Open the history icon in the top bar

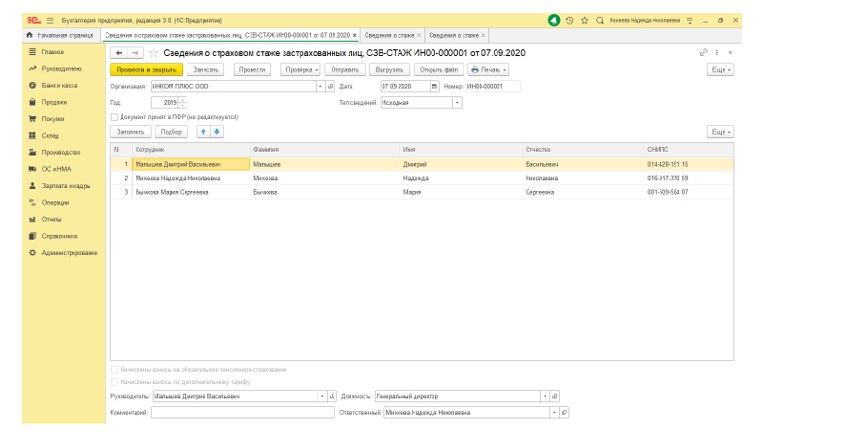click(x=569, y=20)
